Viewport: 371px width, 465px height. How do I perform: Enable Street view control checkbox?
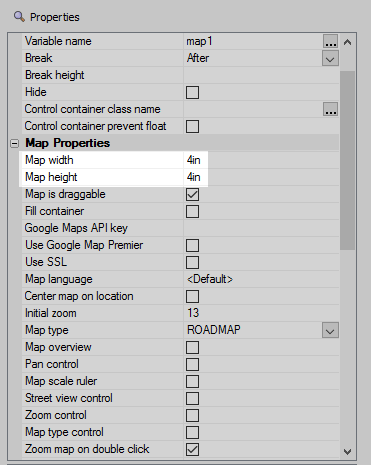[x=192, y=398]
